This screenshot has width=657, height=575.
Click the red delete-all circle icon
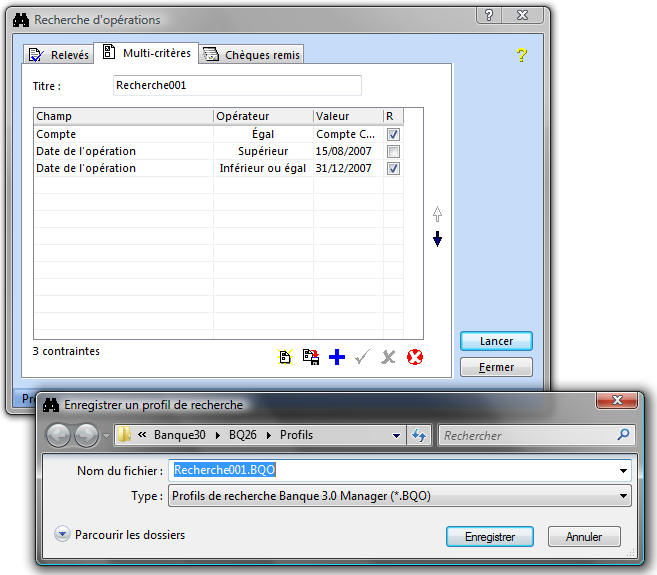click(x=415, y=357)
